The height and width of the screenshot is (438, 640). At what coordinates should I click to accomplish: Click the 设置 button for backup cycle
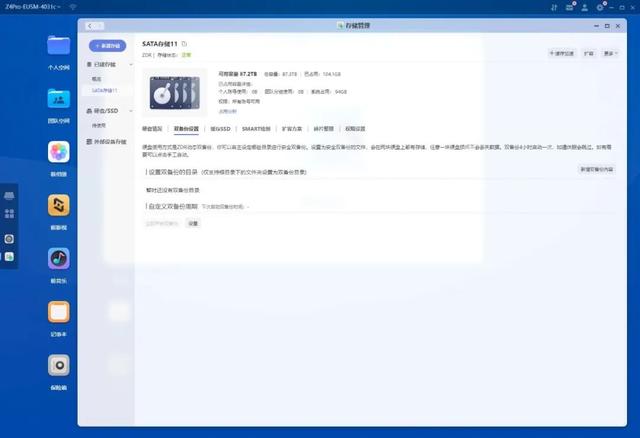coord(193,223)
